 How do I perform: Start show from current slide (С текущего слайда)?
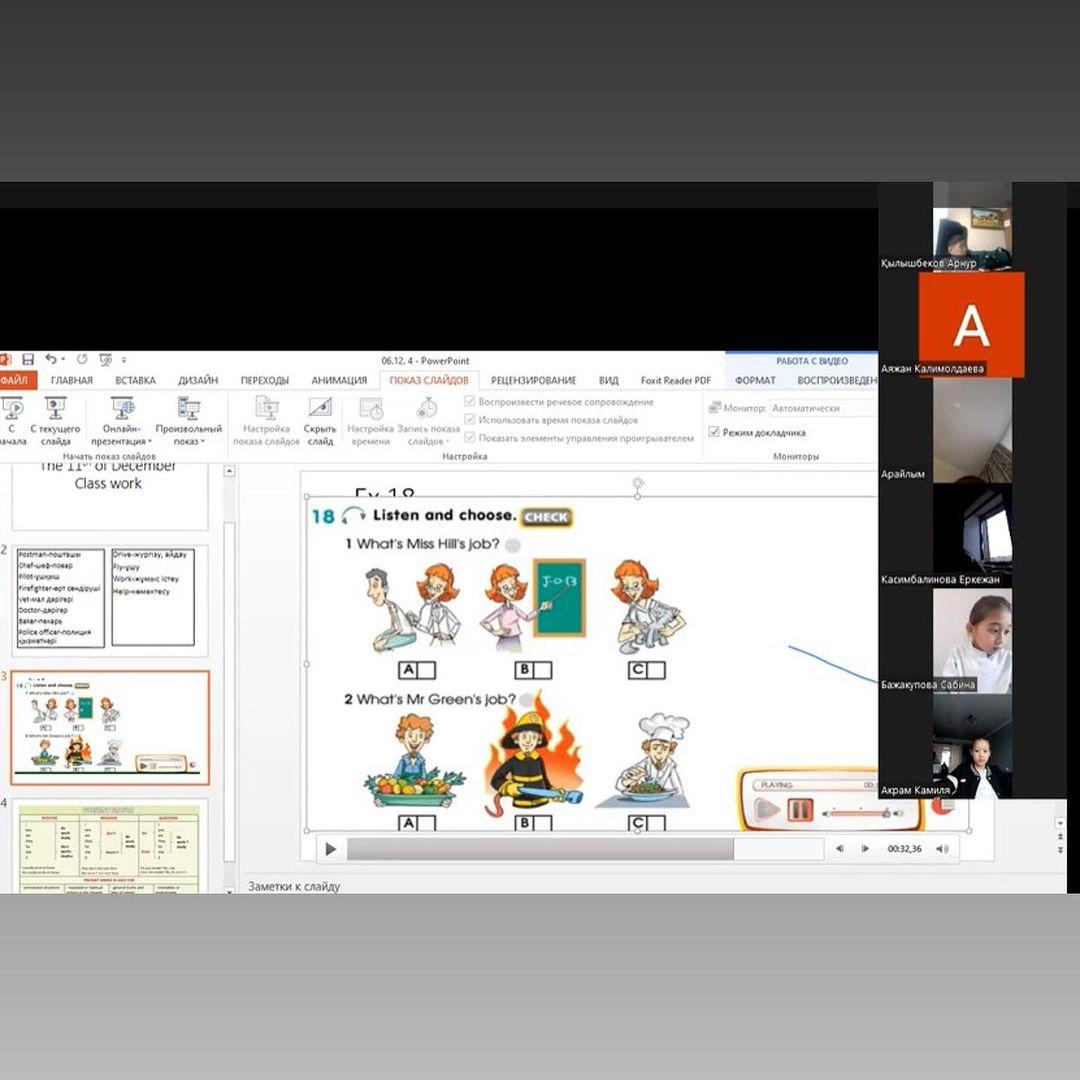pos(55,422)
